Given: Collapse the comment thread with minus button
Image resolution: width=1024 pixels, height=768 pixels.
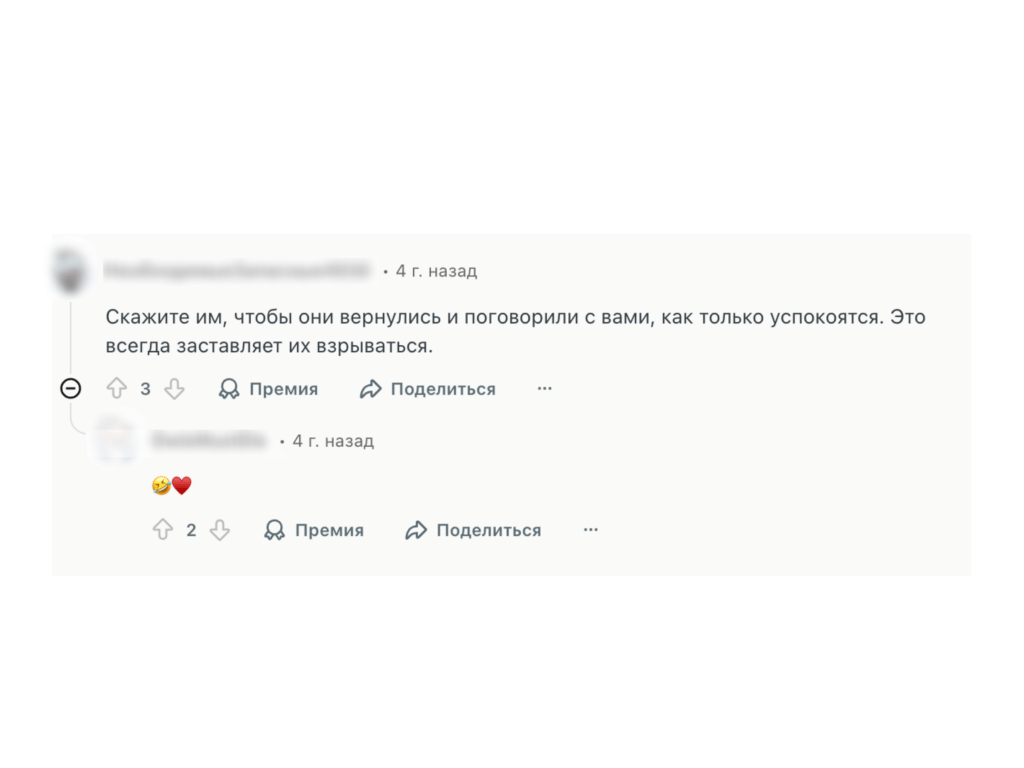Looking at the screenshot, I should [x=71, y=389].
